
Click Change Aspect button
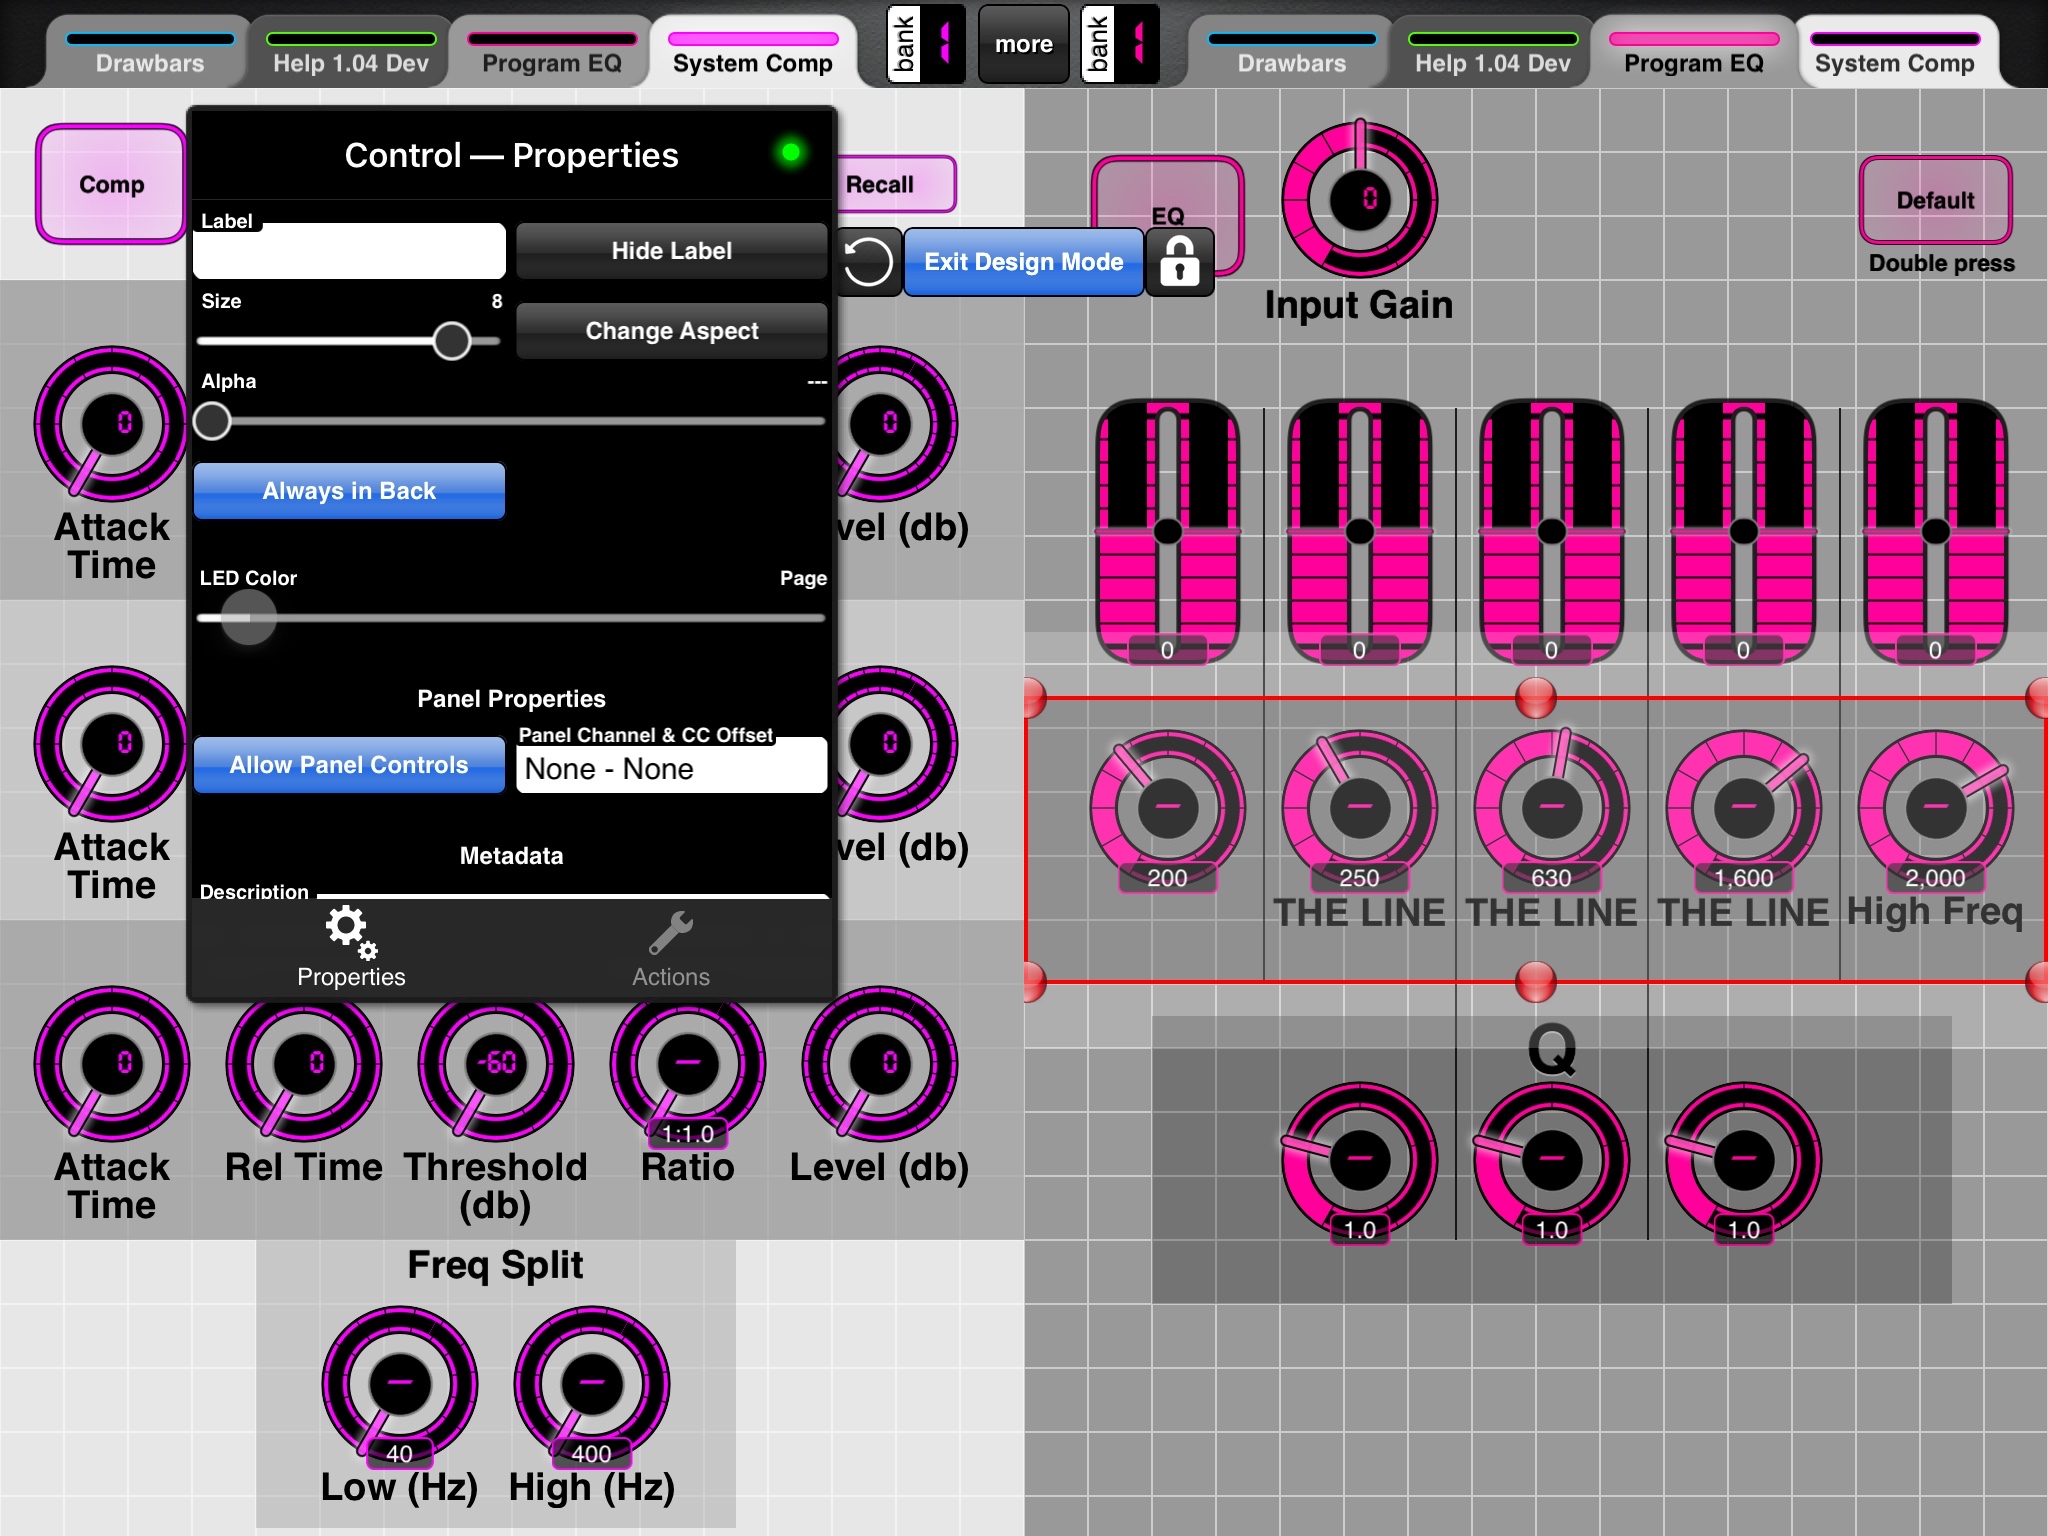pyautogui.click(x=671, y=331)
